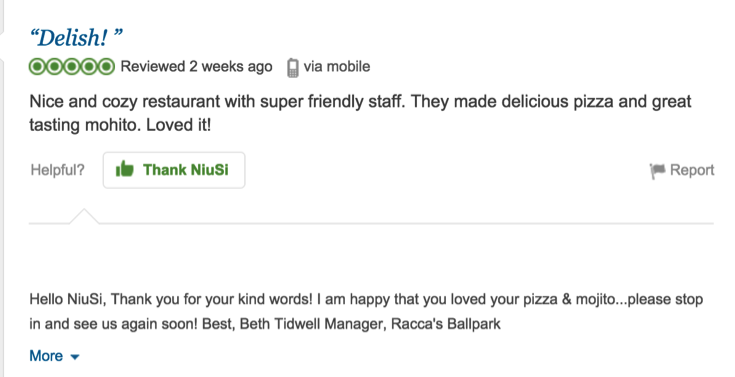Click the dropdown arrow beside More
Viewport: 735px width, 377px height.
point(75,357)
